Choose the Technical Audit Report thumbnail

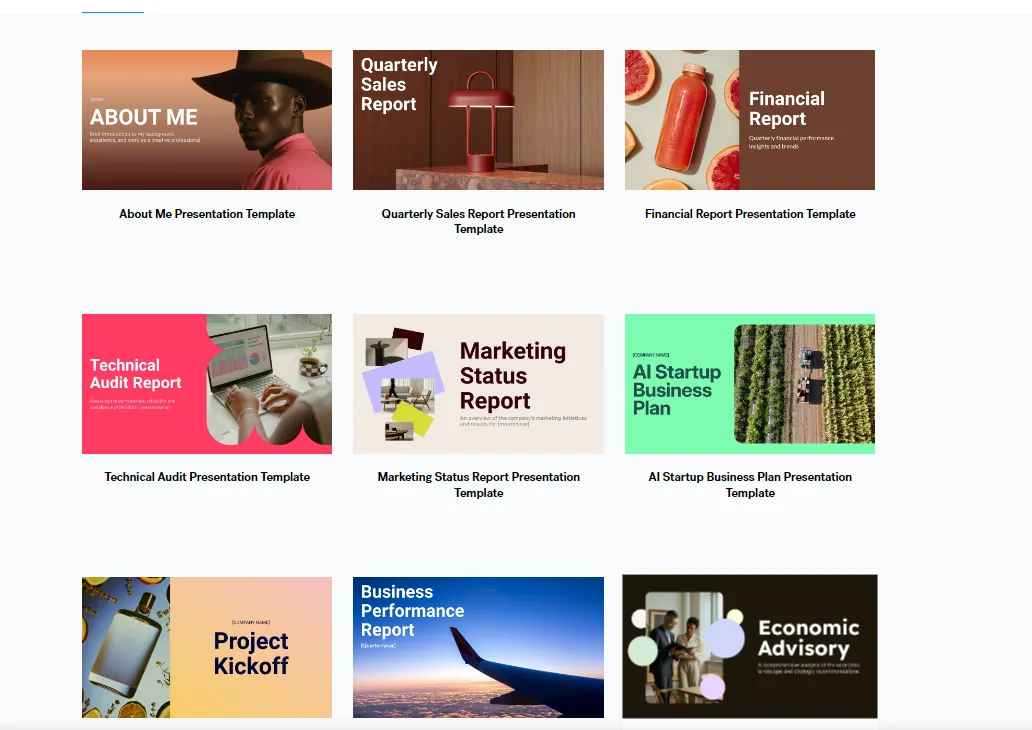[207, 384]
